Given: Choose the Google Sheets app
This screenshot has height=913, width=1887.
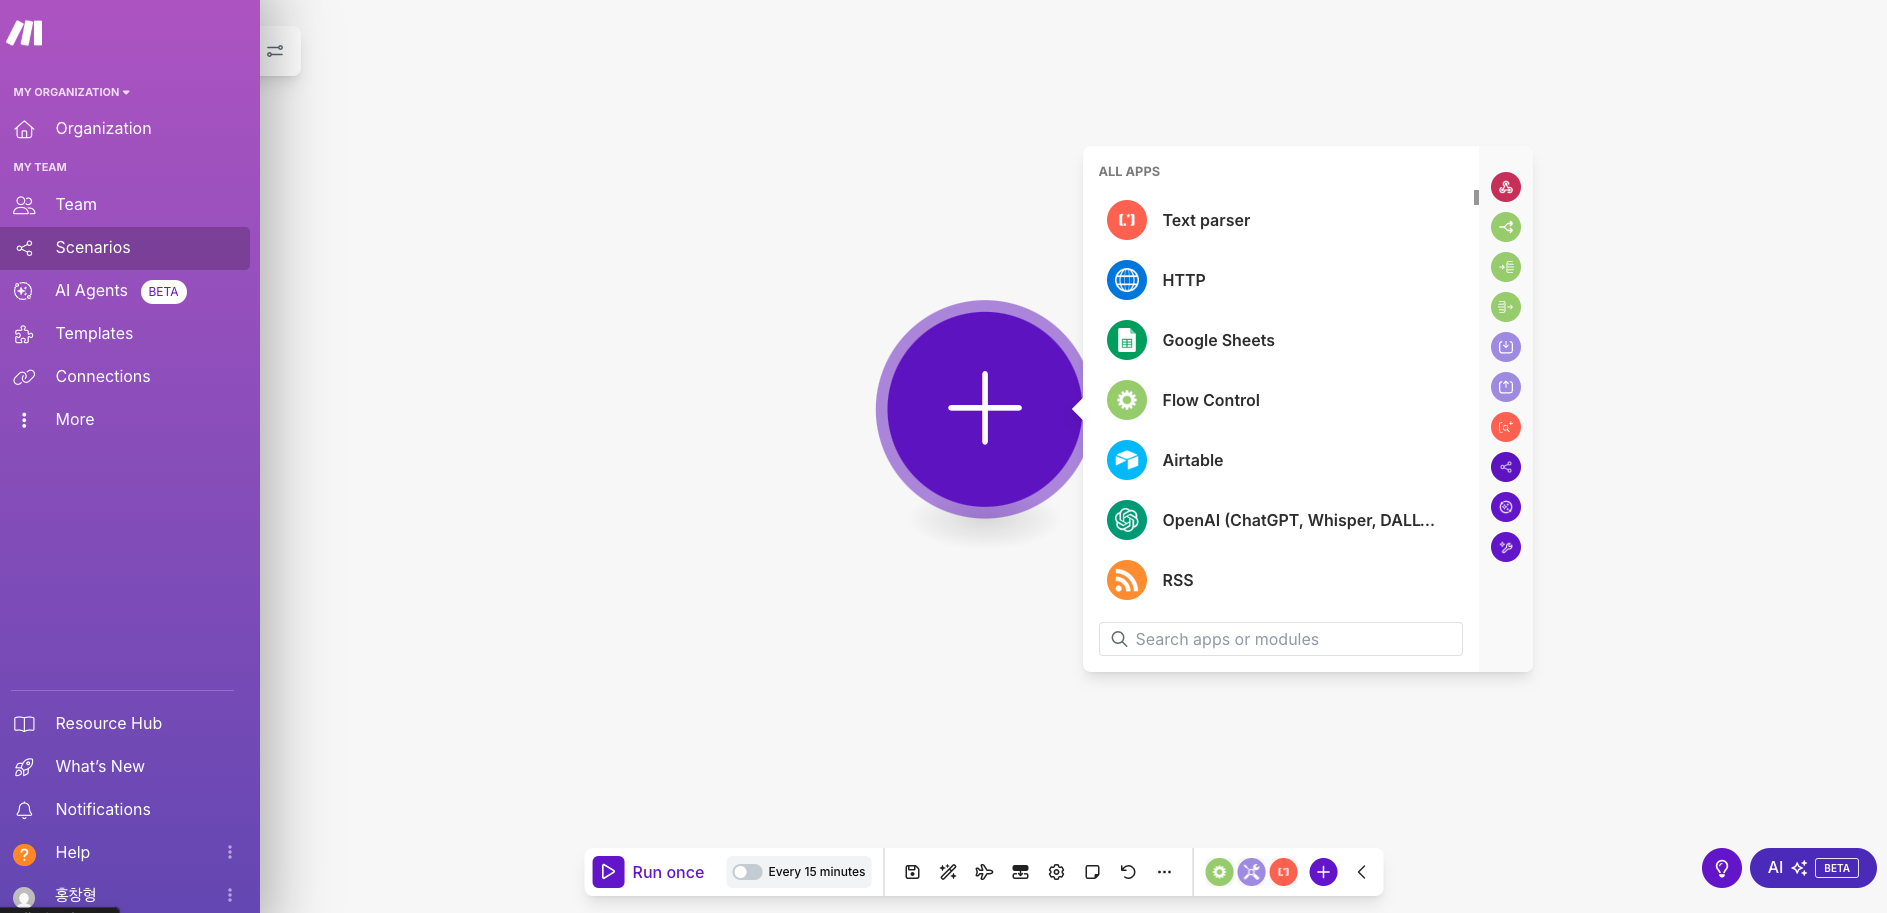Looking at the screenshot, I should [1279, 340].
